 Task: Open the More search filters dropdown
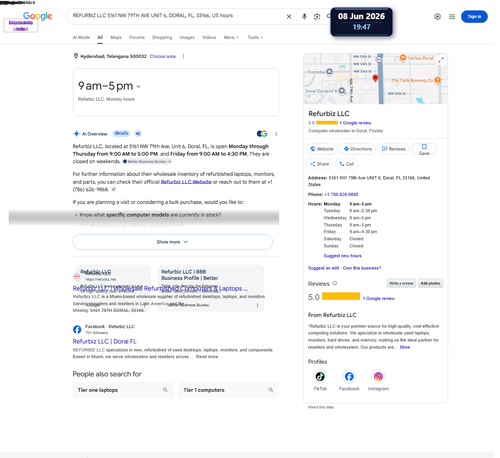pyautogui.click(x=231, y=37)
